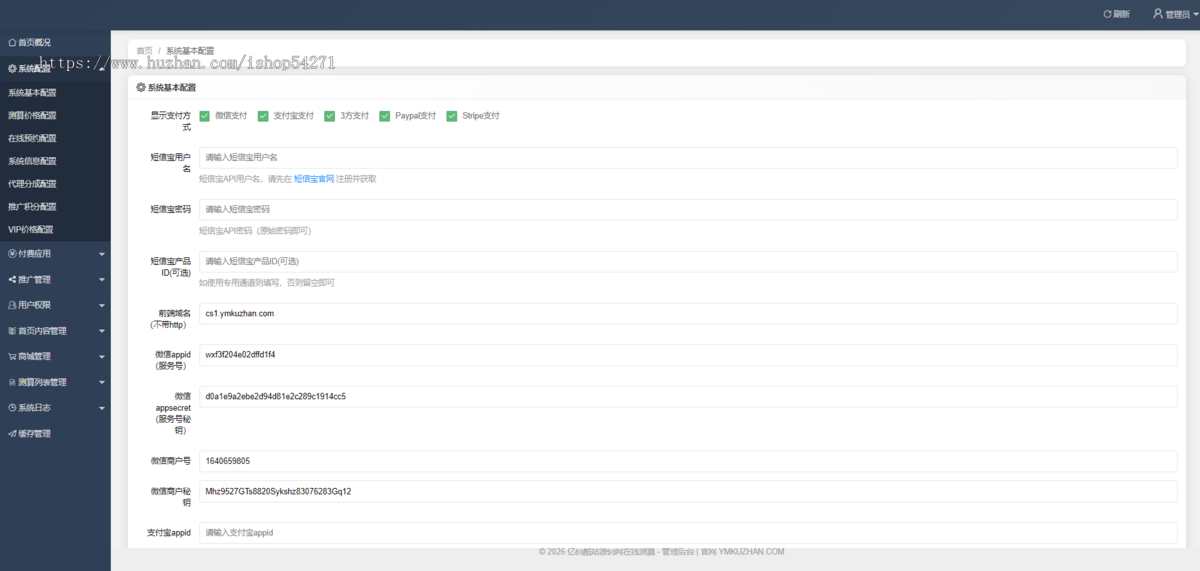This screenshot has height=571, width=1200.
Task: Click the 系统基本配置 breadcrumb text
Action: click(x=190, y=51)
